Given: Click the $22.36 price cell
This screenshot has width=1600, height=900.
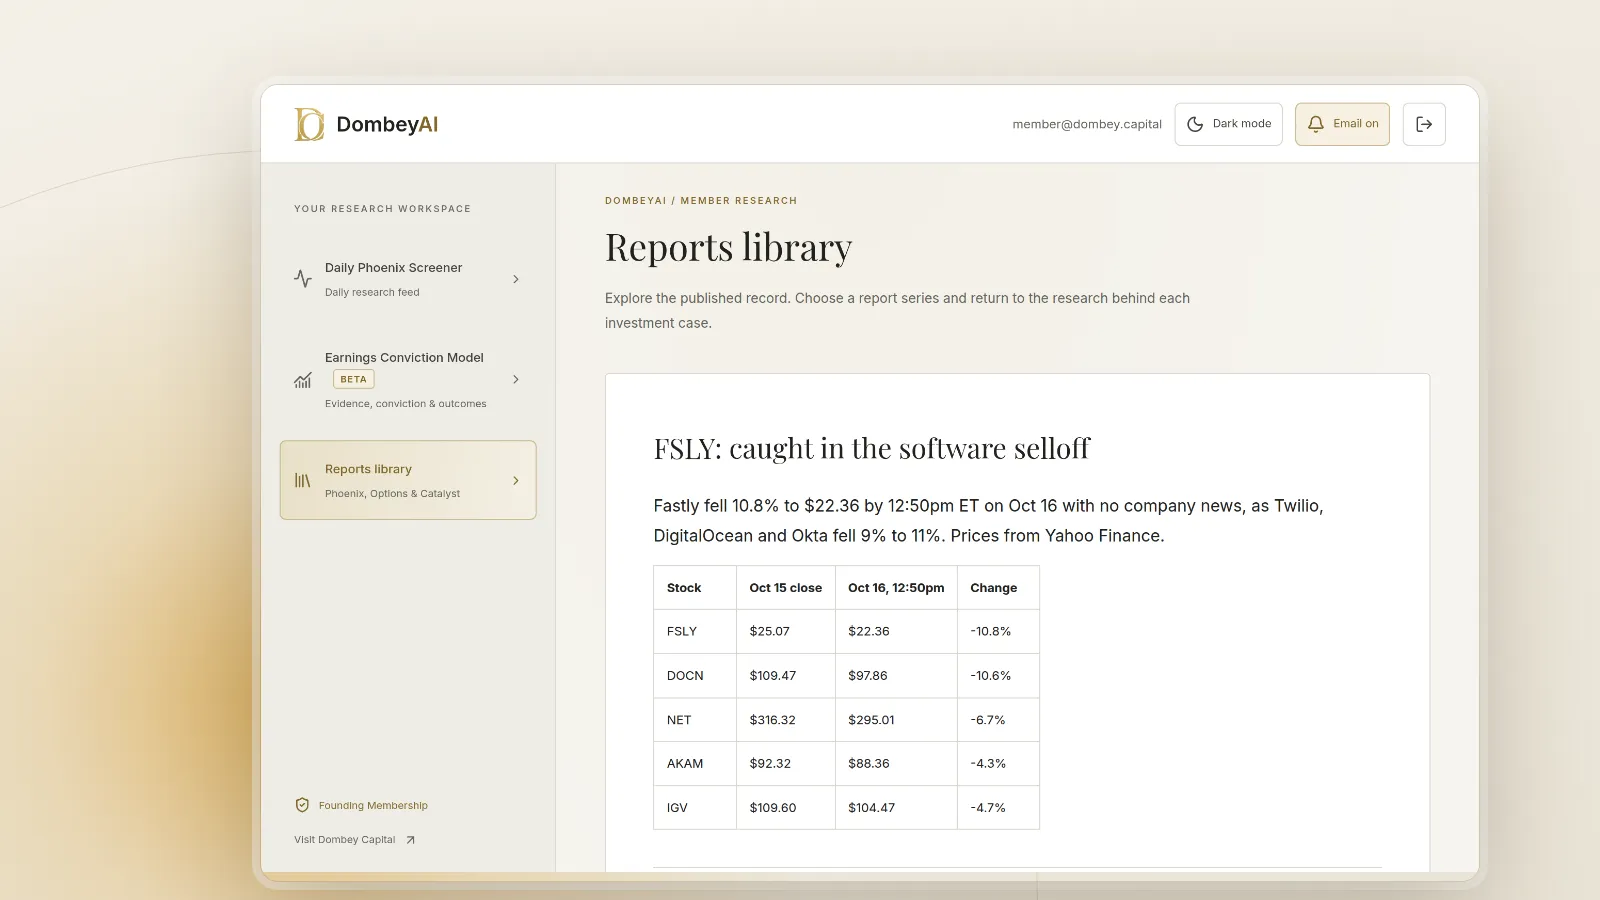Looking at the screenshot, I should pos(896,632).
